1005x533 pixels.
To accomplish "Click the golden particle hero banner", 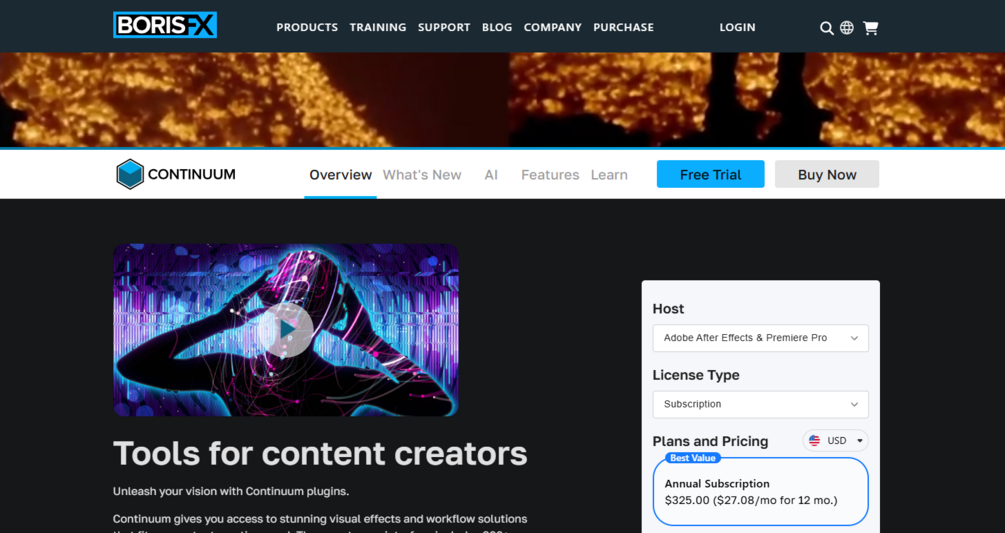I will click(502, 100).
